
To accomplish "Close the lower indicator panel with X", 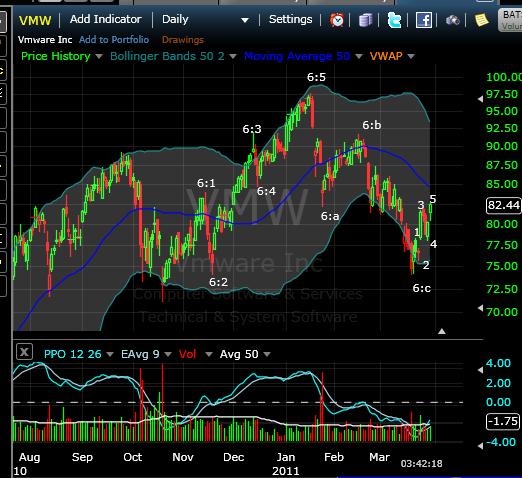I will [24, 352].
